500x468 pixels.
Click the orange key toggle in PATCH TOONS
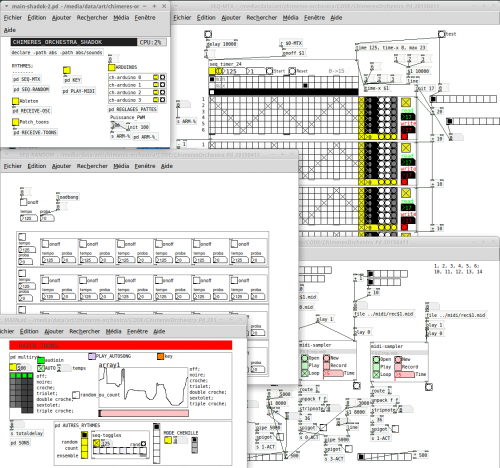pyautogui.click(x=160, y=357)
